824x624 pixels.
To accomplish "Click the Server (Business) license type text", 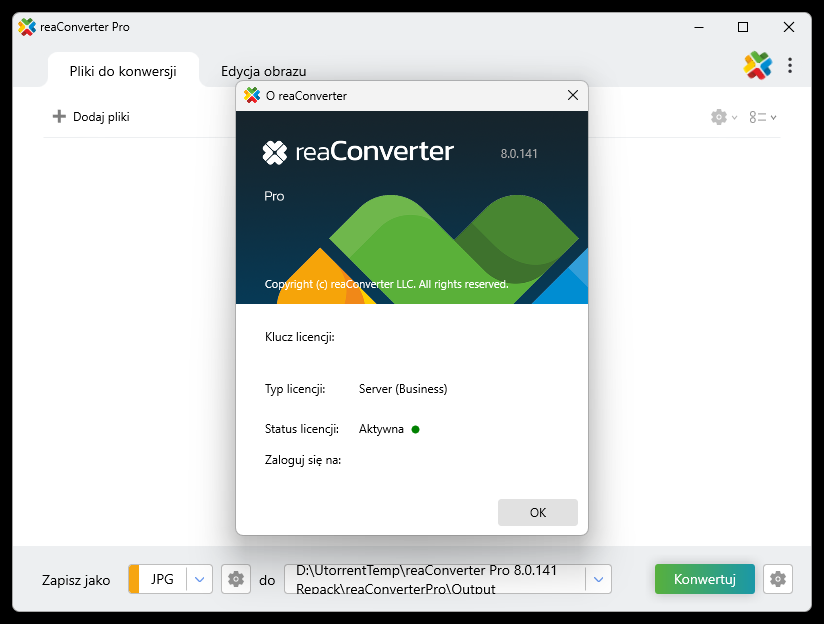I will [x=403, y=388].
